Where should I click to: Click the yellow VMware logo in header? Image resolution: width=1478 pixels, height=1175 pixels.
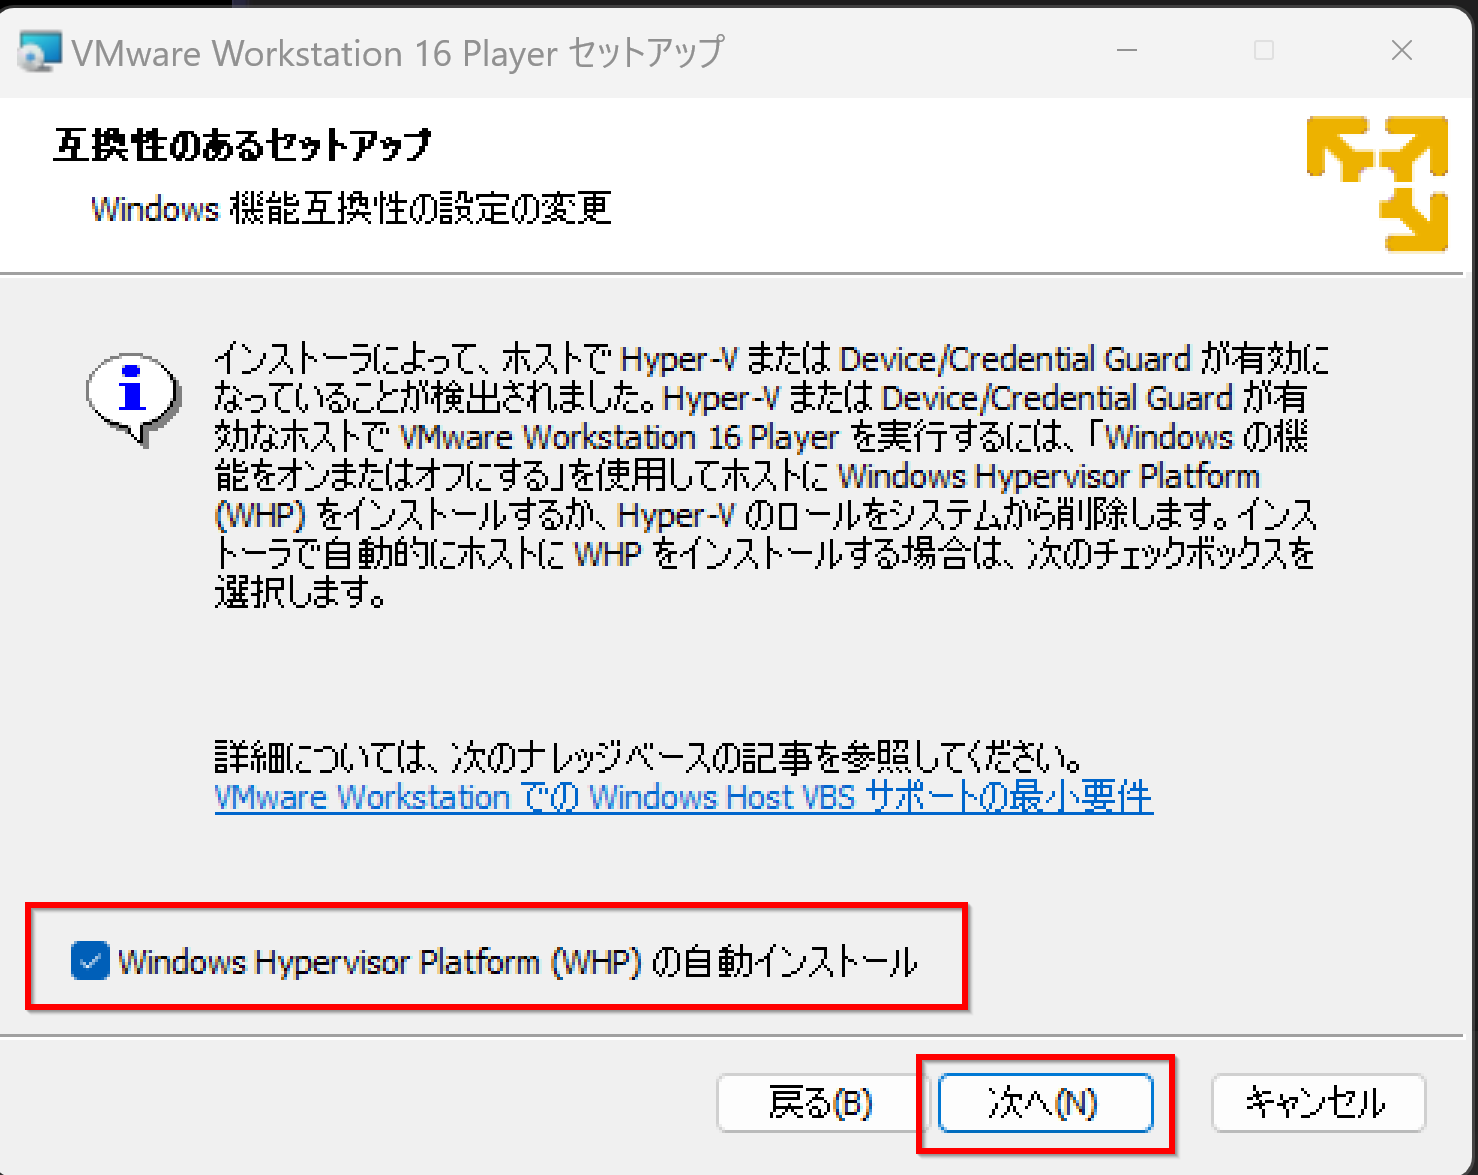pyautogui.click(x=1377, y=183)
